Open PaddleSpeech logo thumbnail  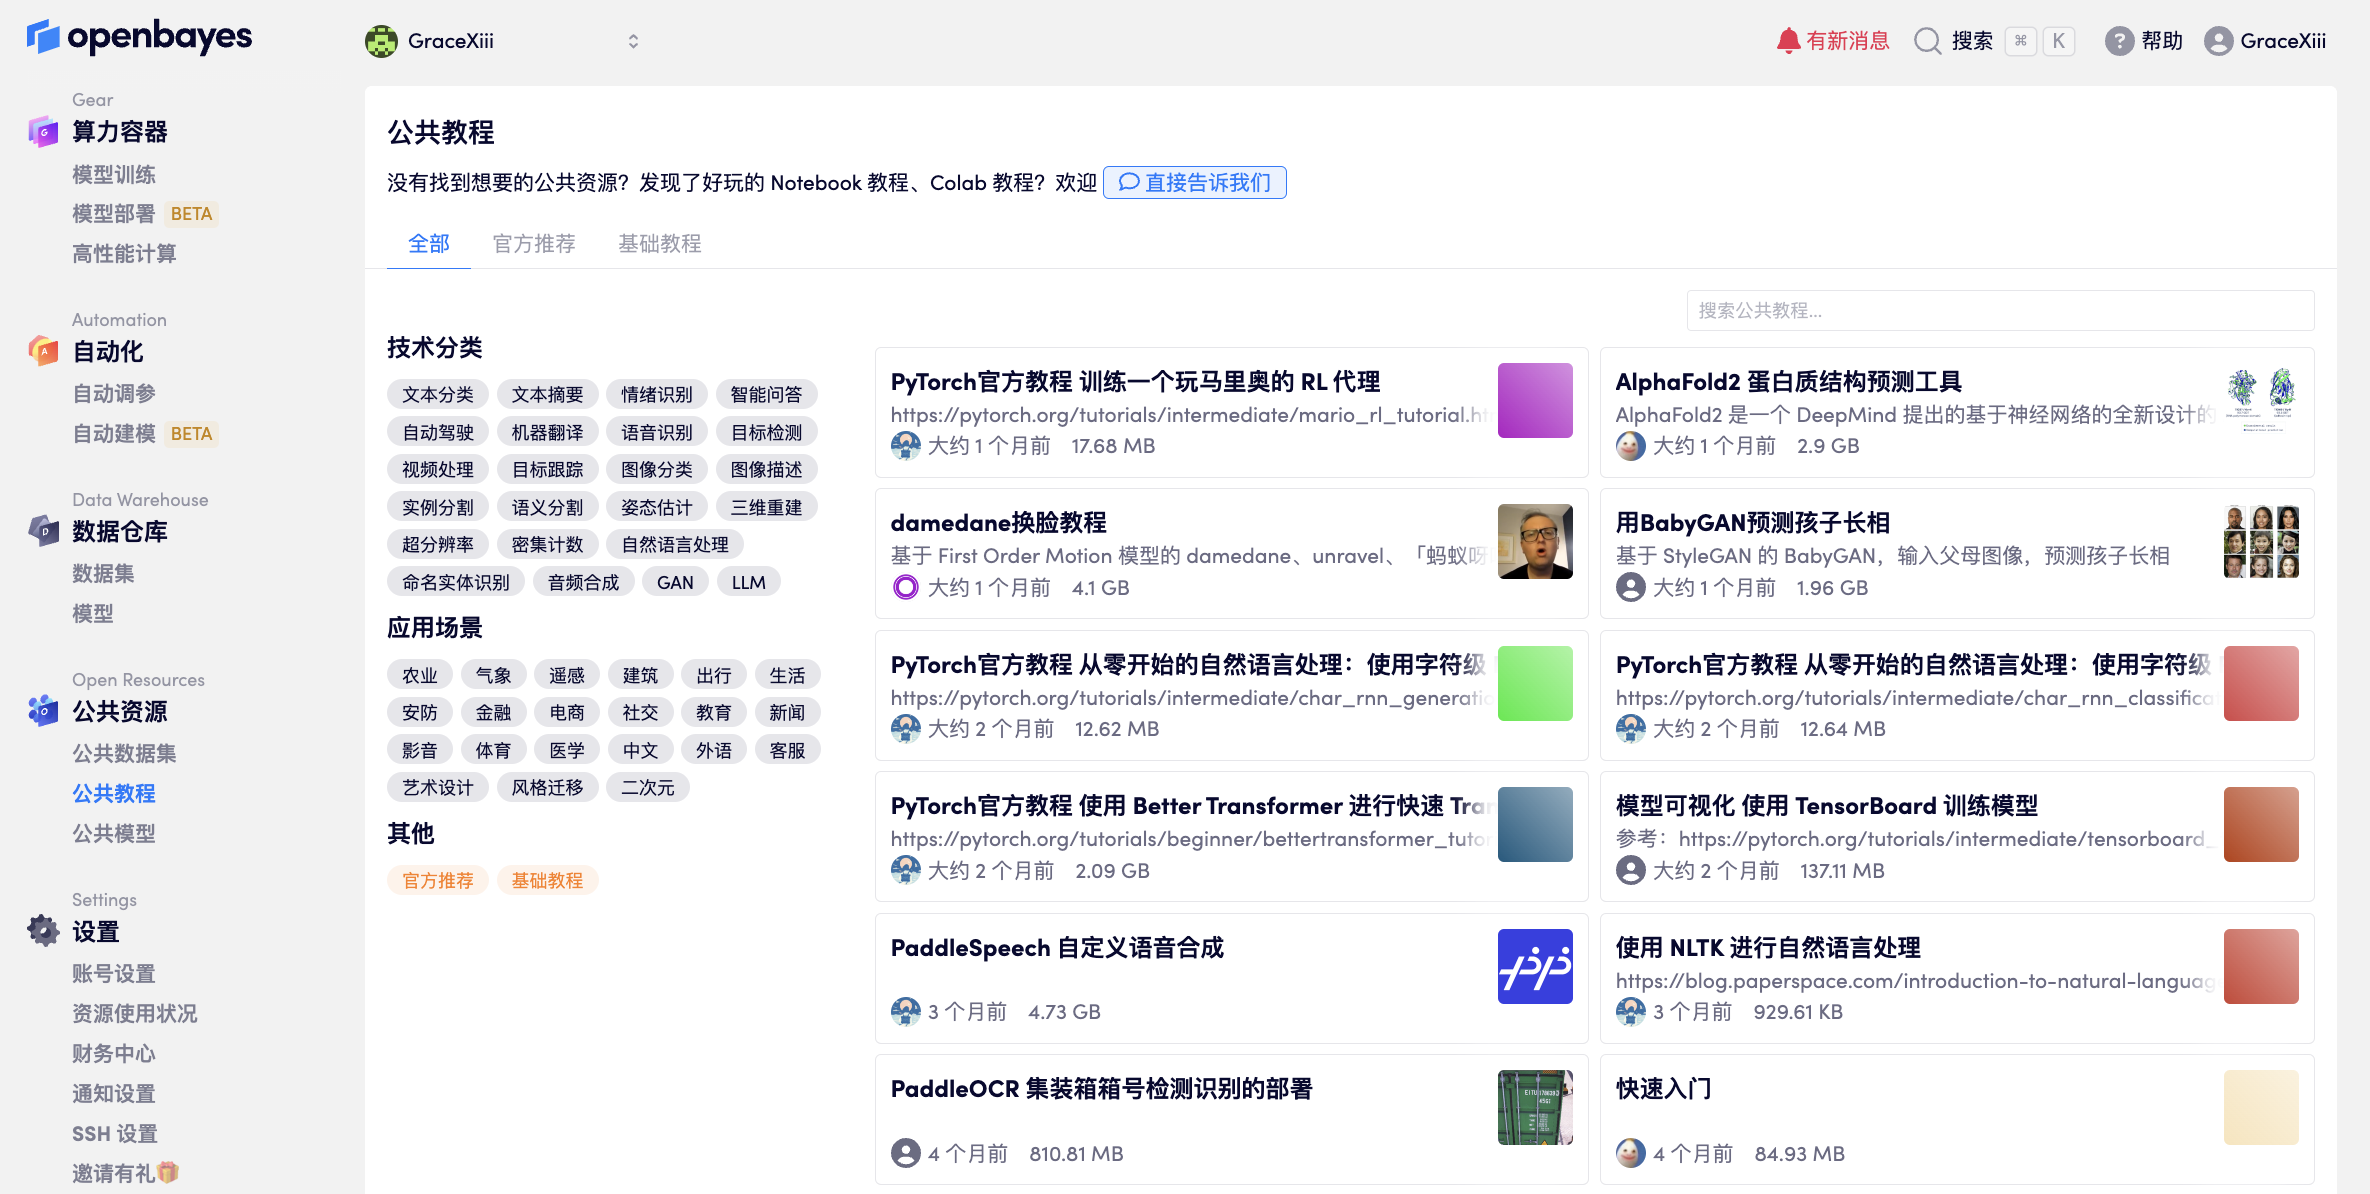(1535, 966)
